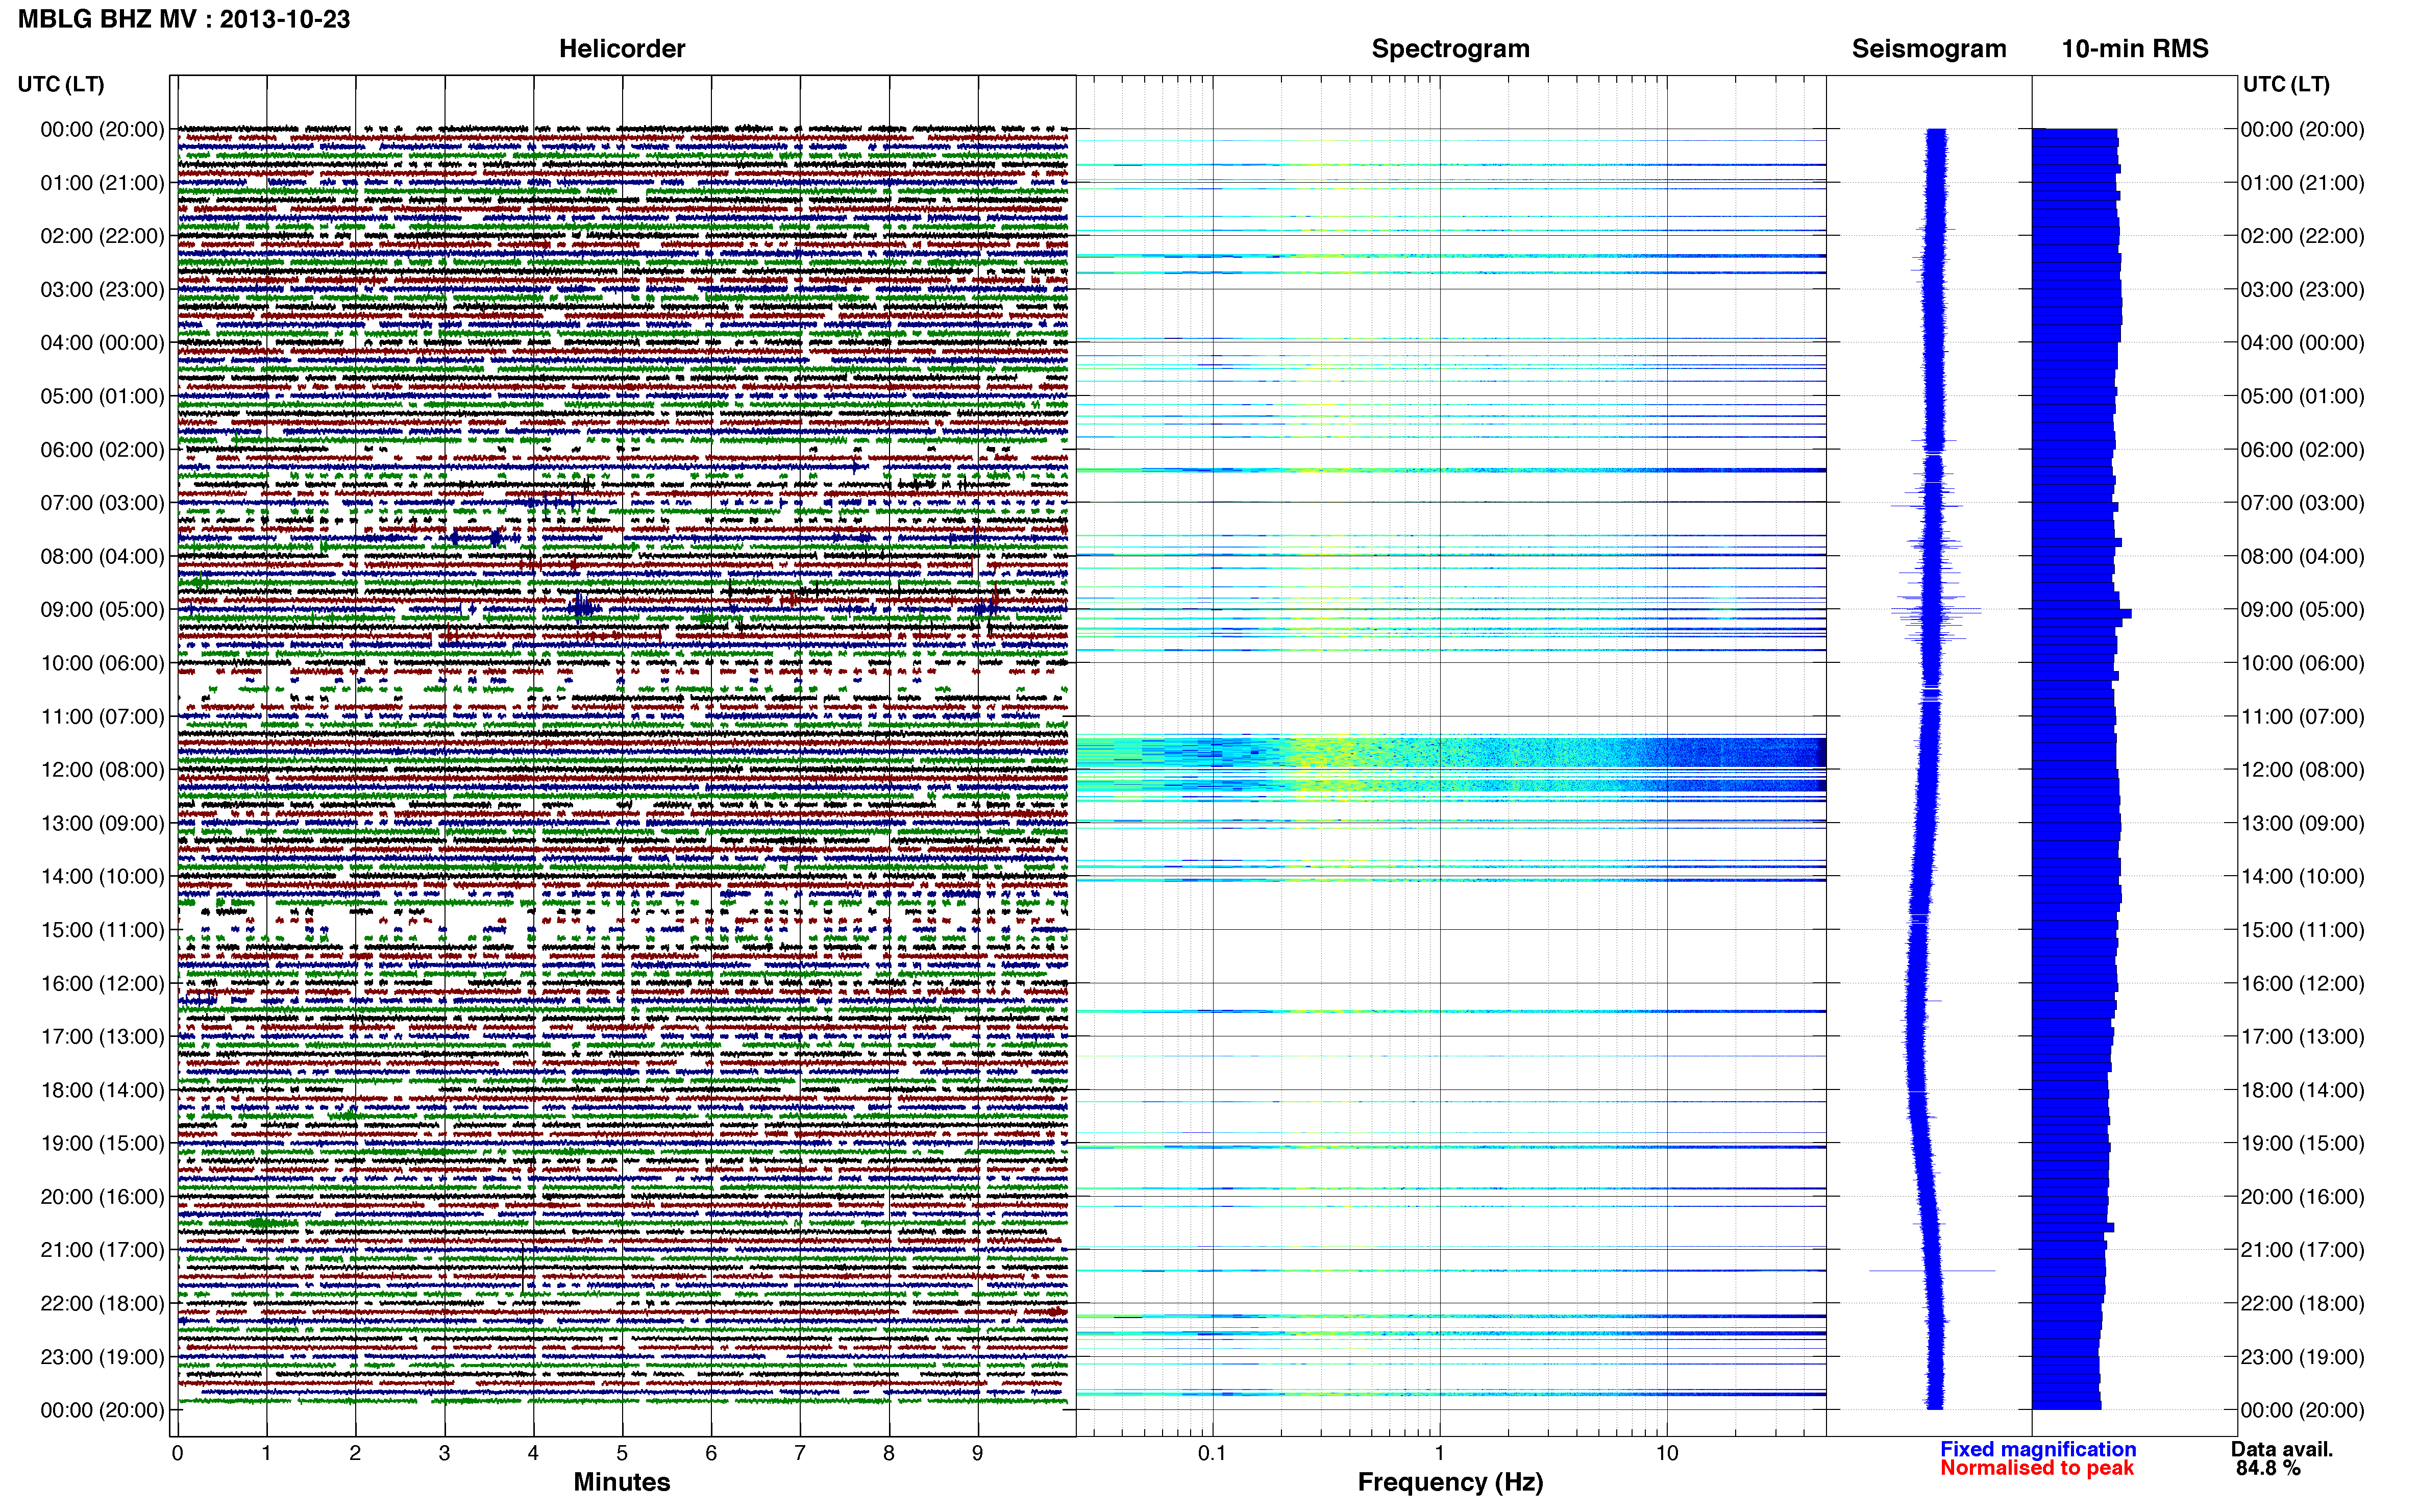
Task: Click left time label '11:00 (07:00)'
Action: click(x=102, y=716)
